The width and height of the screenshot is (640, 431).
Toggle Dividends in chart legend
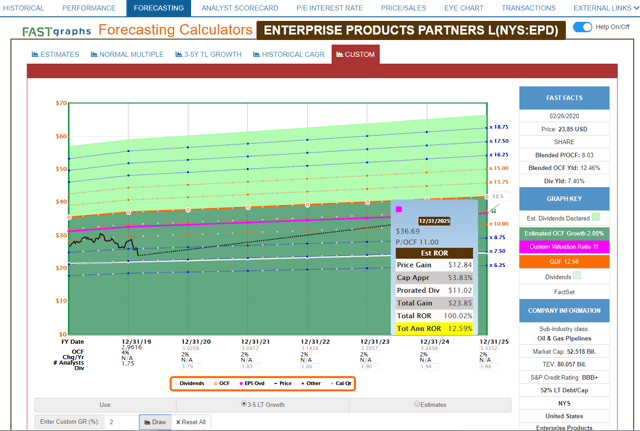189,383
